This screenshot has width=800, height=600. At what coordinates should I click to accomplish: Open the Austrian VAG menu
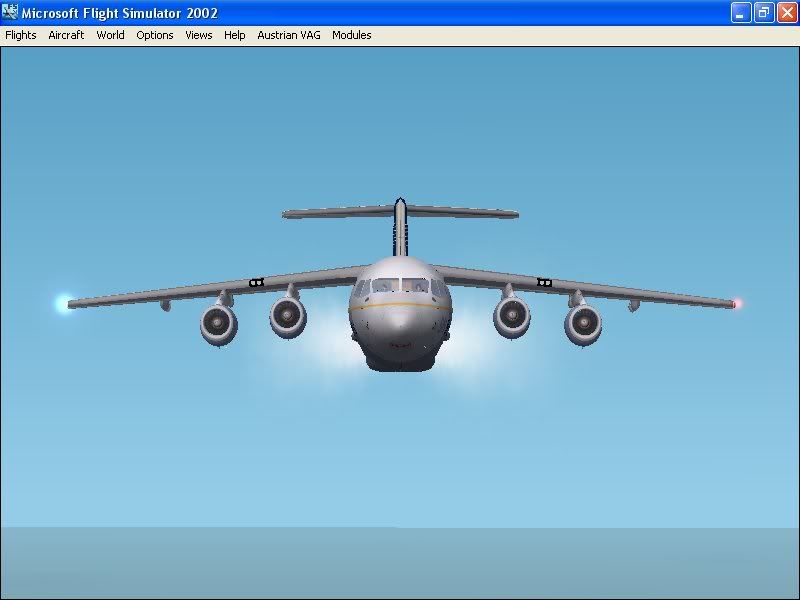click(x=288, y=35)
